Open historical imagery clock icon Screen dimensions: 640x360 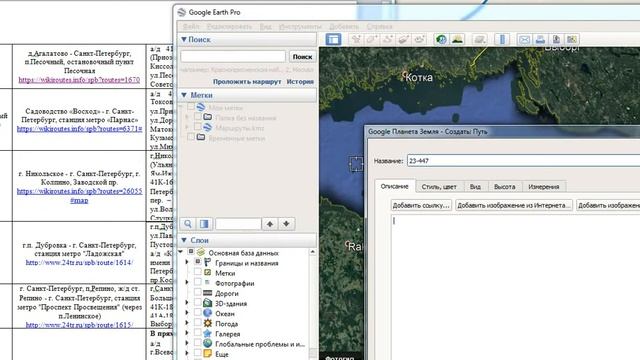[441, 39]
